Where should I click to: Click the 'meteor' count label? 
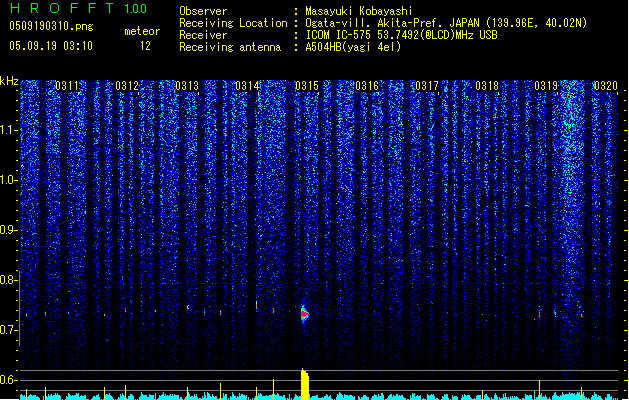pyautogui.click(x=142, y=31)
